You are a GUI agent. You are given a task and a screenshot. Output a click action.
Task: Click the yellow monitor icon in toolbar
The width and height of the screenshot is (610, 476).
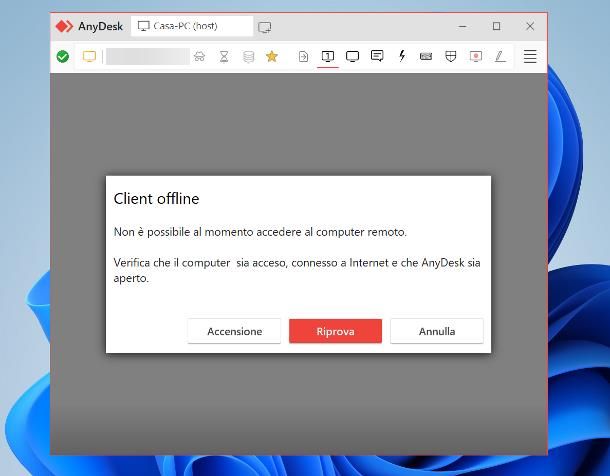(89, 56)
